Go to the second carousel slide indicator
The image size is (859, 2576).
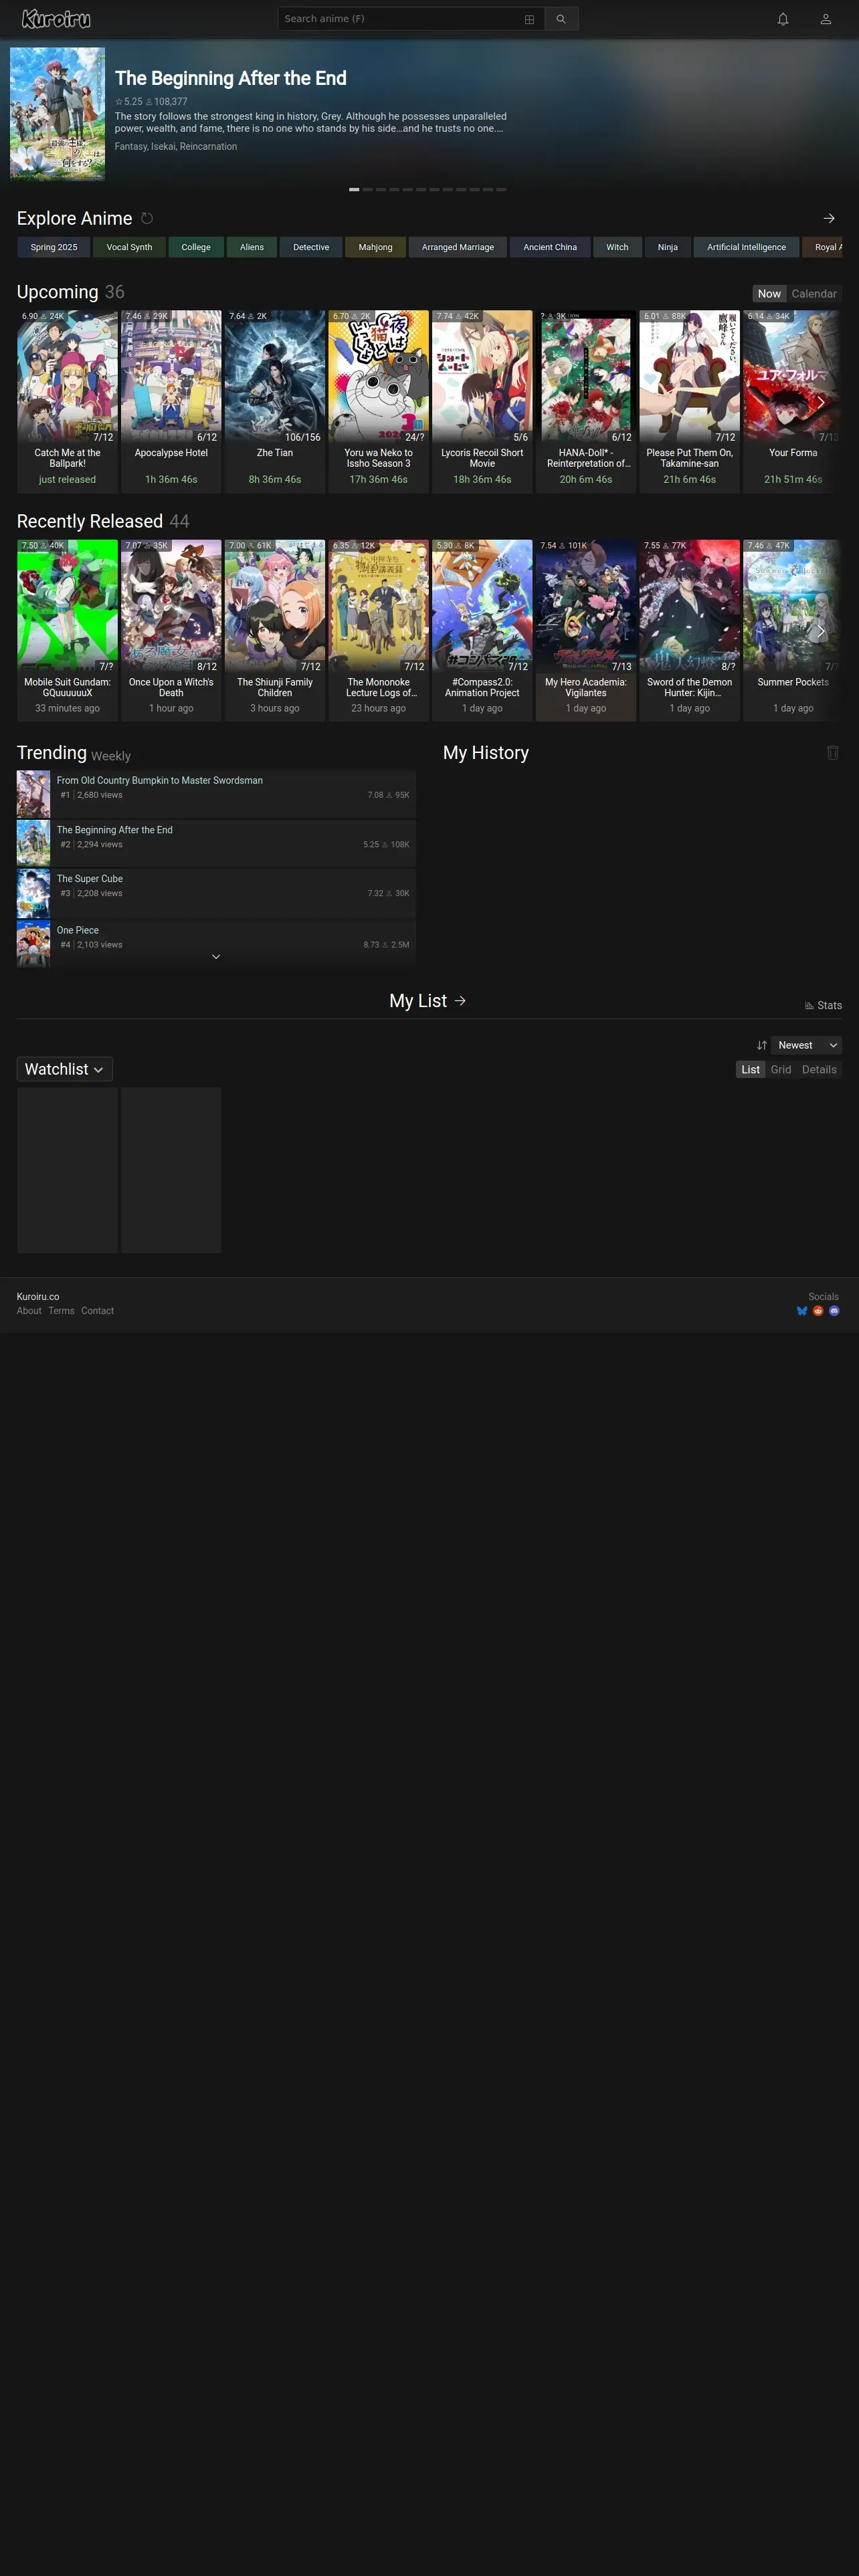[x=367, y=189]
